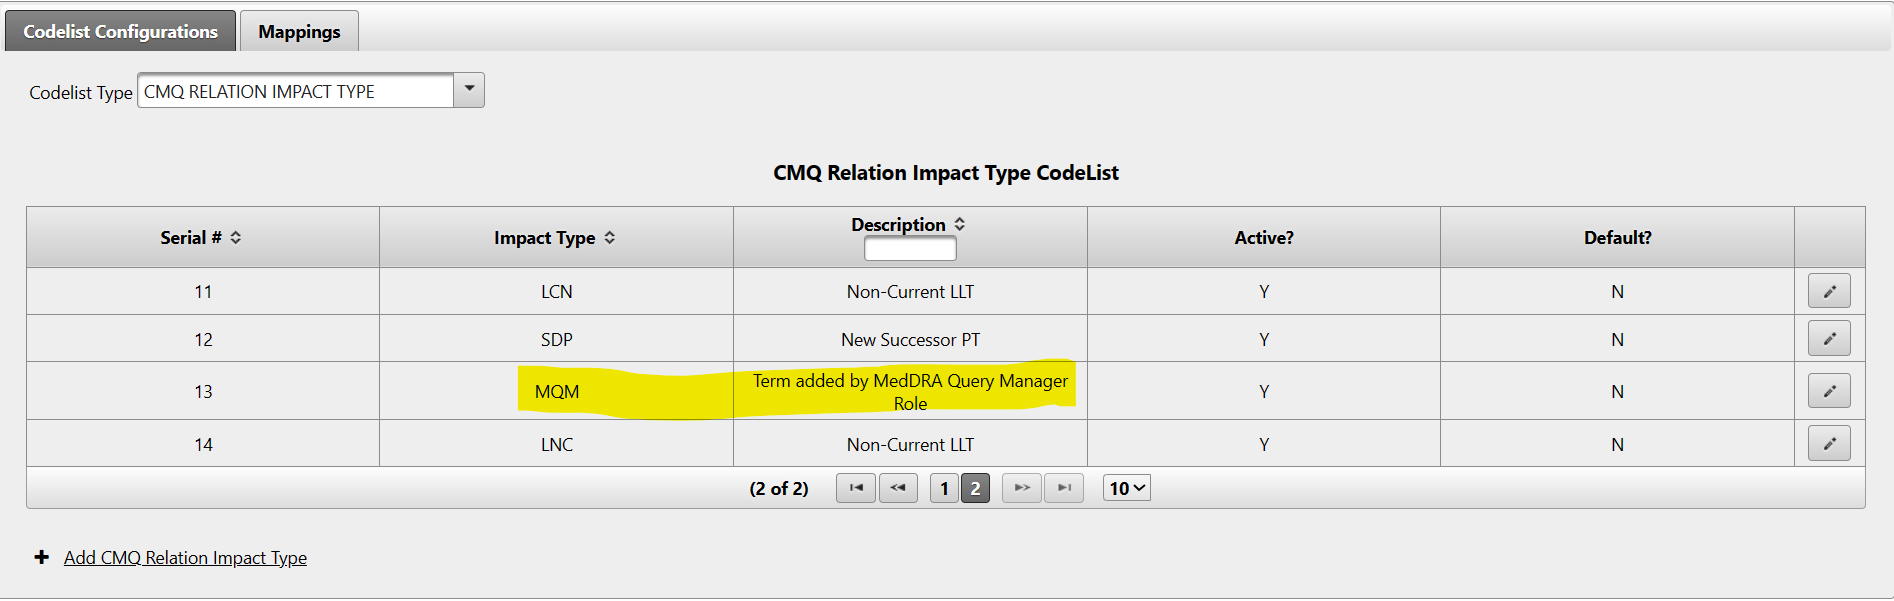Open the rows-per-page selector showing 10

pos(1126,487)
